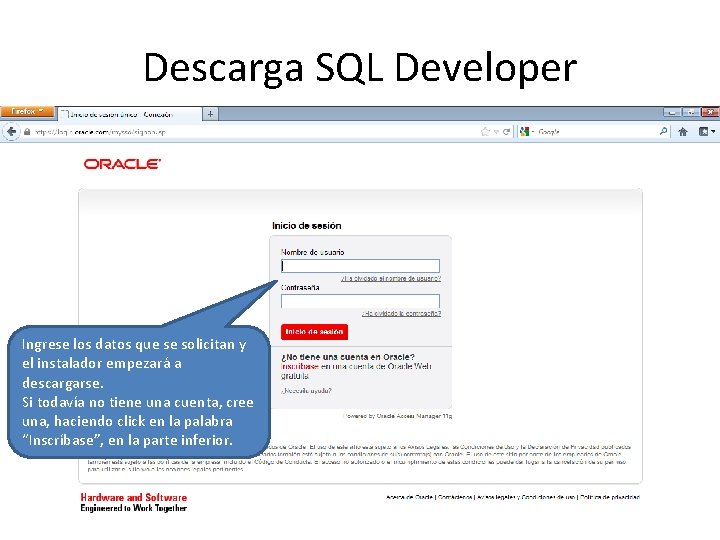This screenshot has width=720, height=540.
Task: Click the padlock site identity icon
Action: [27, 132]
